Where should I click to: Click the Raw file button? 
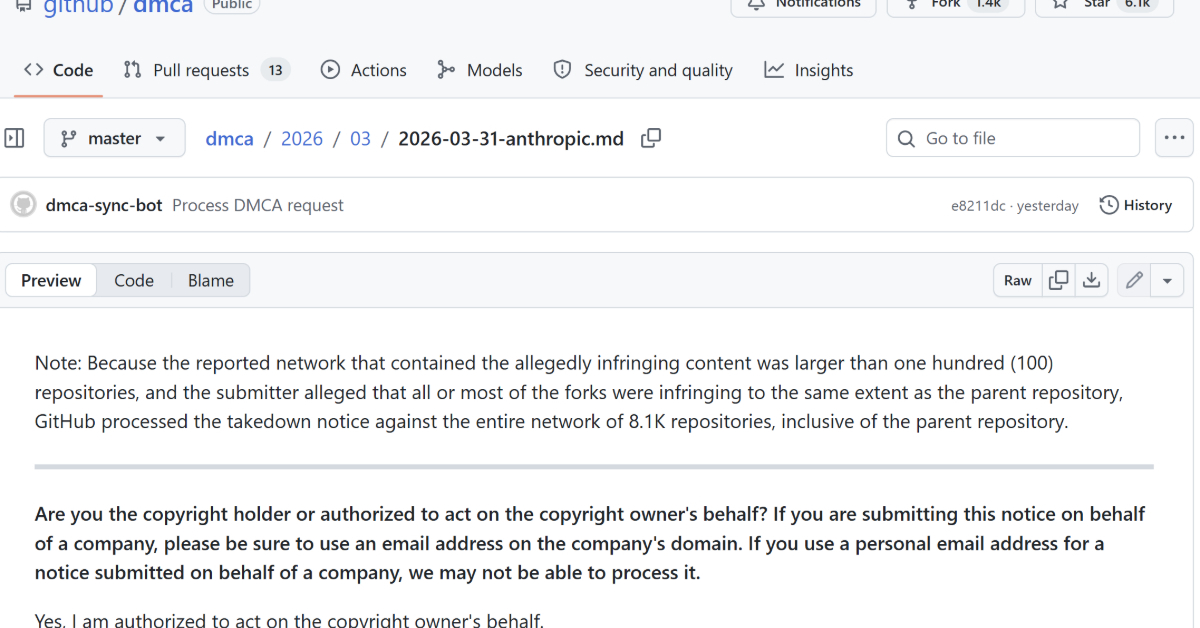click(1018, 281)
